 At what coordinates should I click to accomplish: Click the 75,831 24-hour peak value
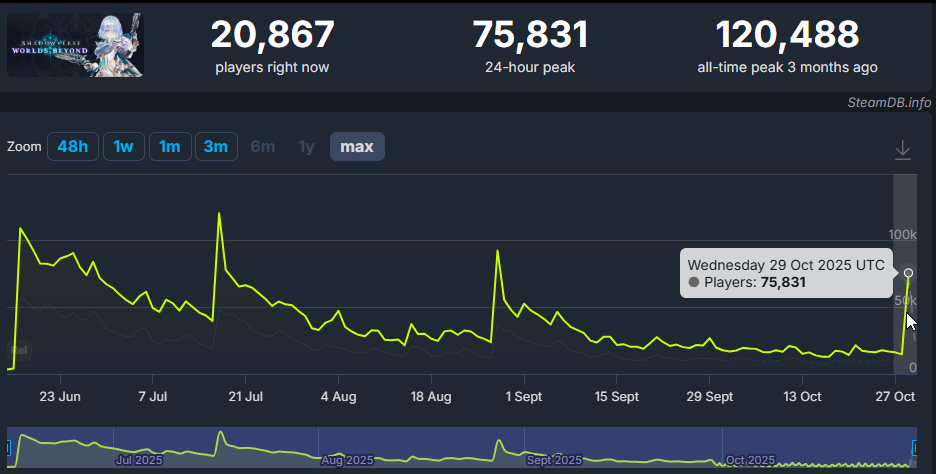[530, 35]
